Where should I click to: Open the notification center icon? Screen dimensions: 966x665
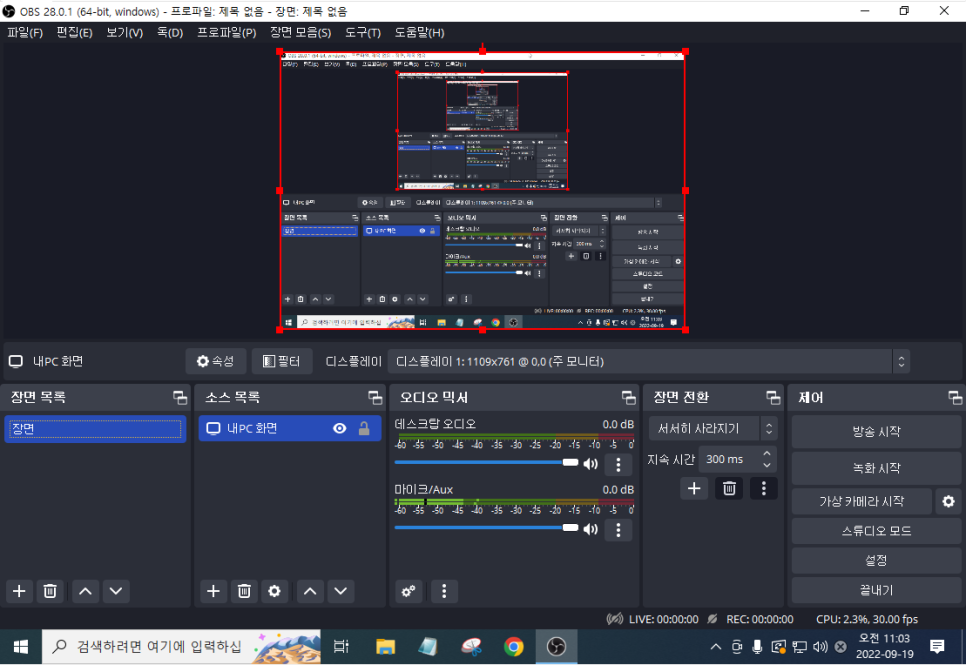point(937,647)
